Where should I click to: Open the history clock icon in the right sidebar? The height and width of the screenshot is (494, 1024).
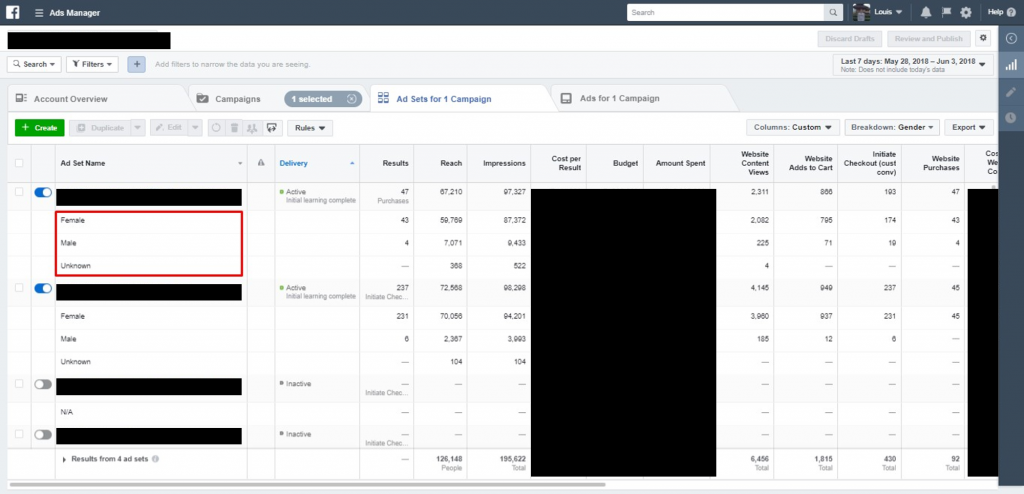(x=1011, y=118)
